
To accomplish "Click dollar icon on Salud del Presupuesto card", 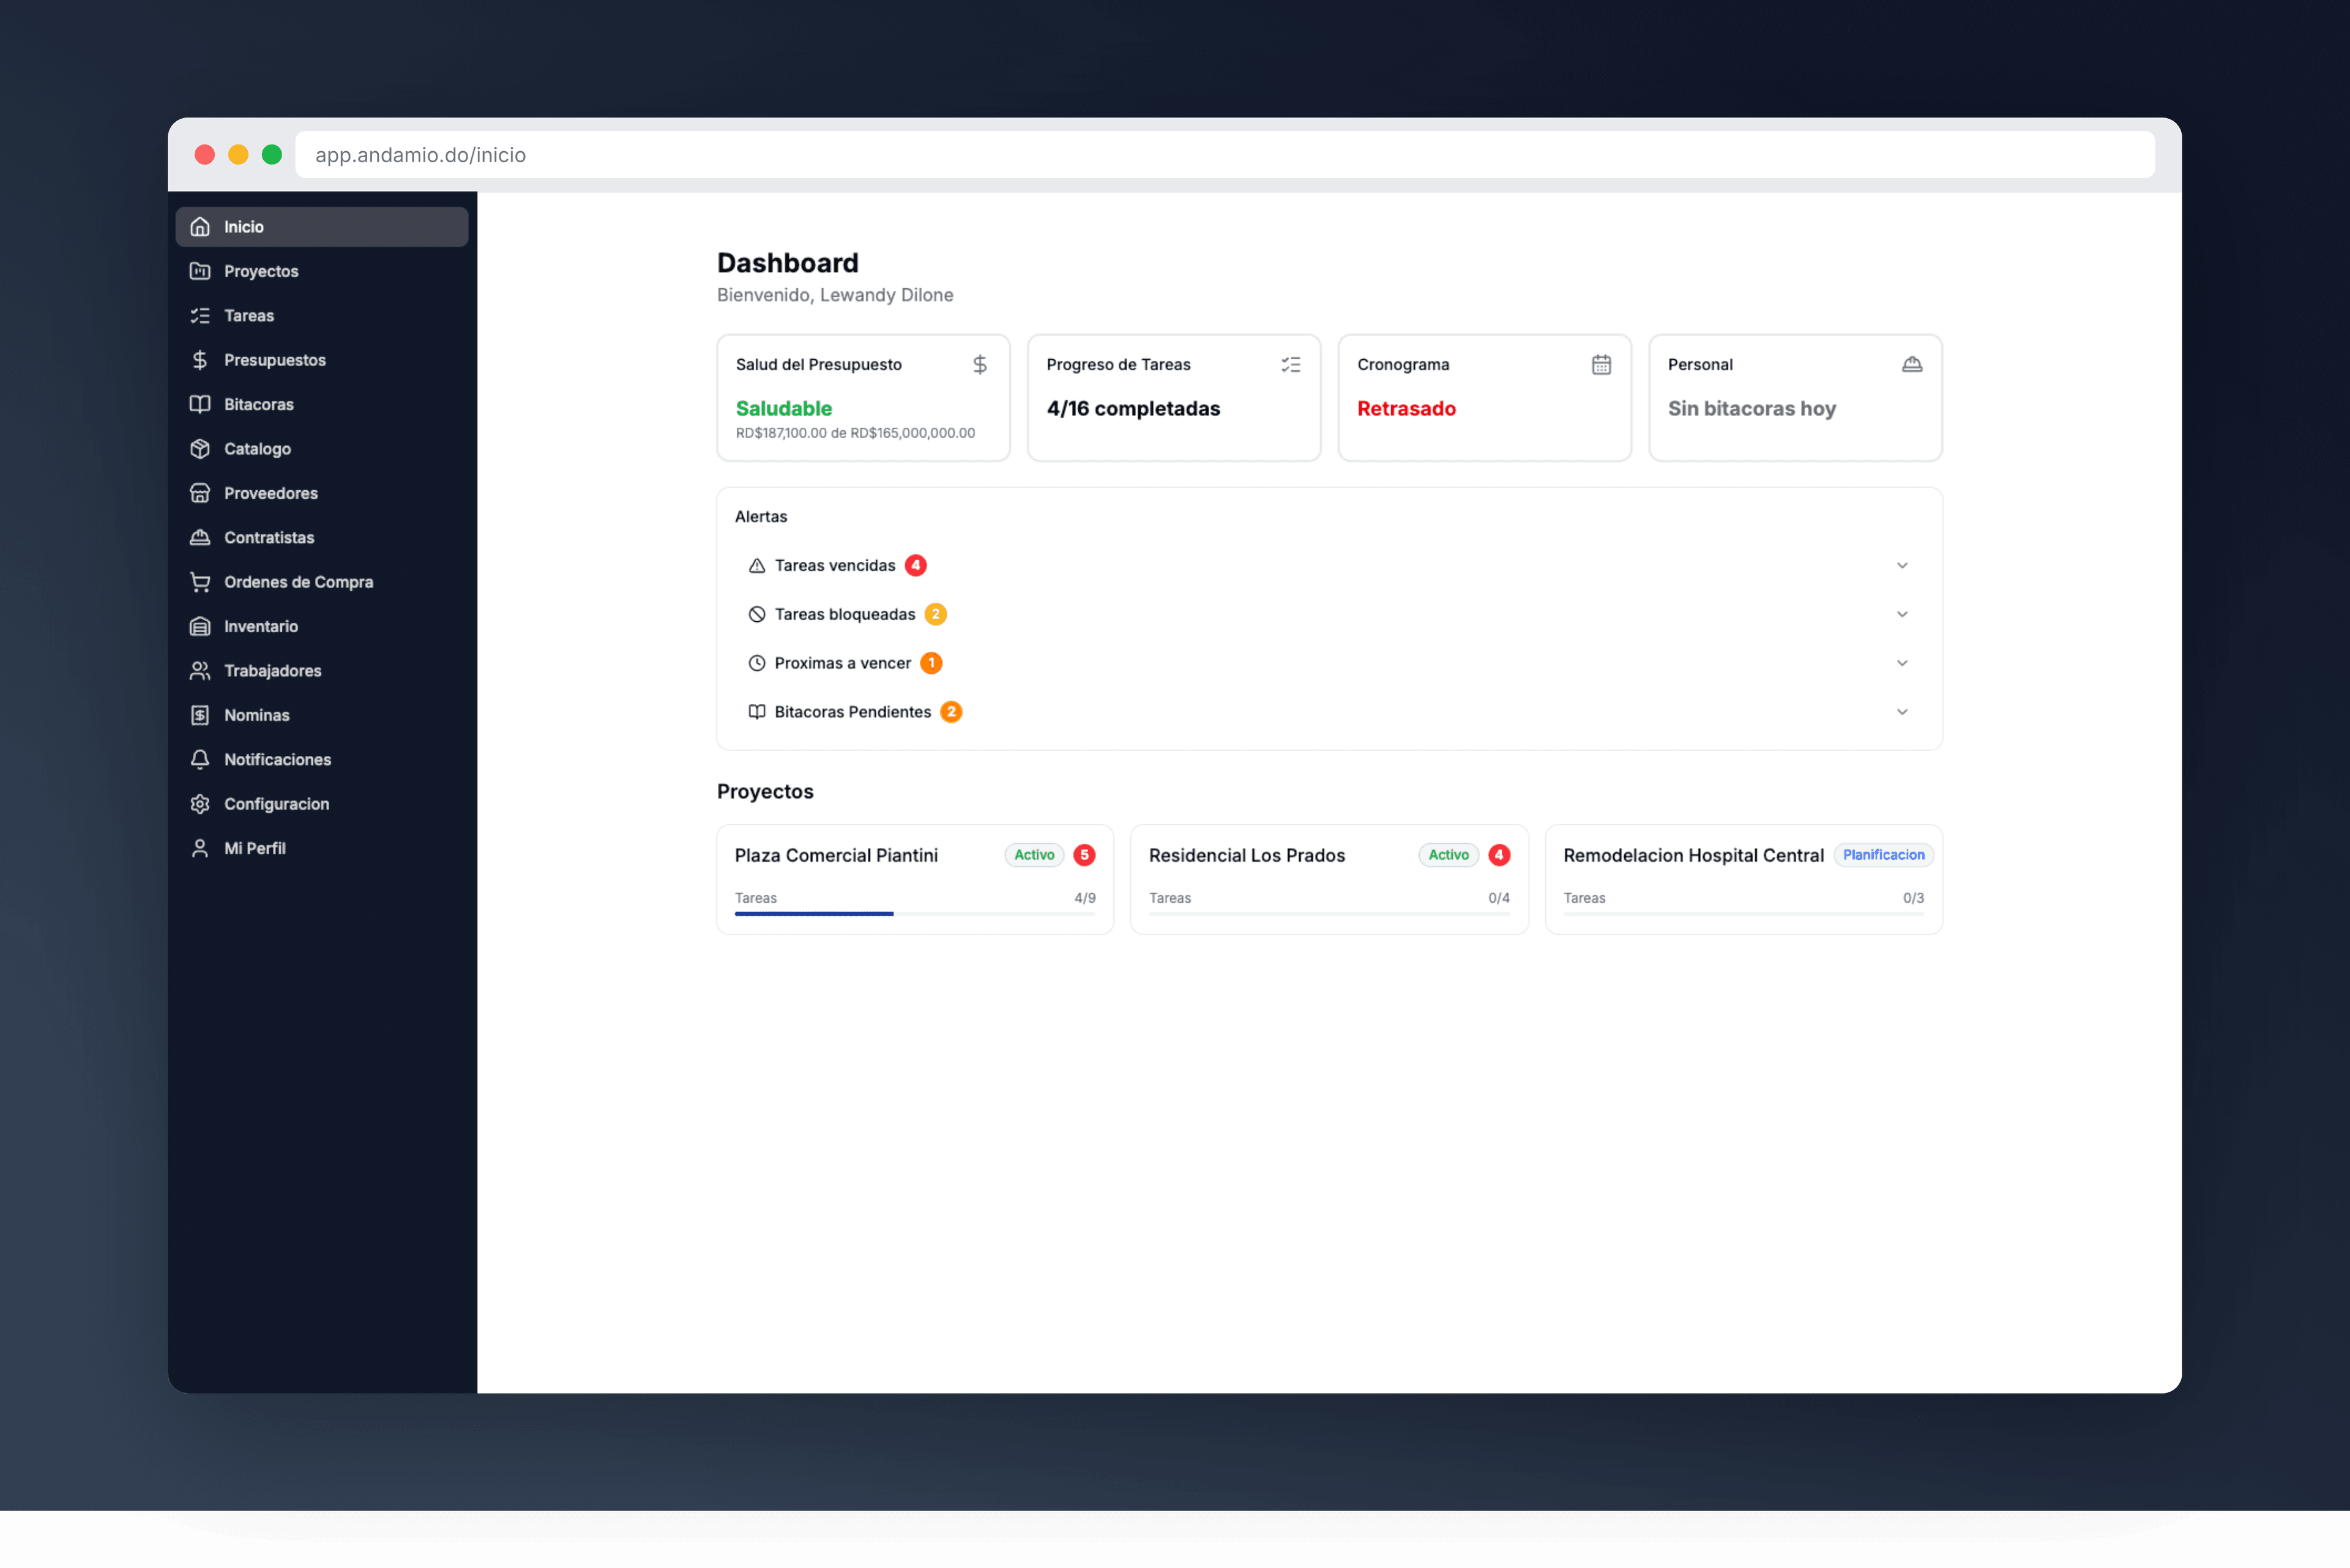I will pos(980,365).
